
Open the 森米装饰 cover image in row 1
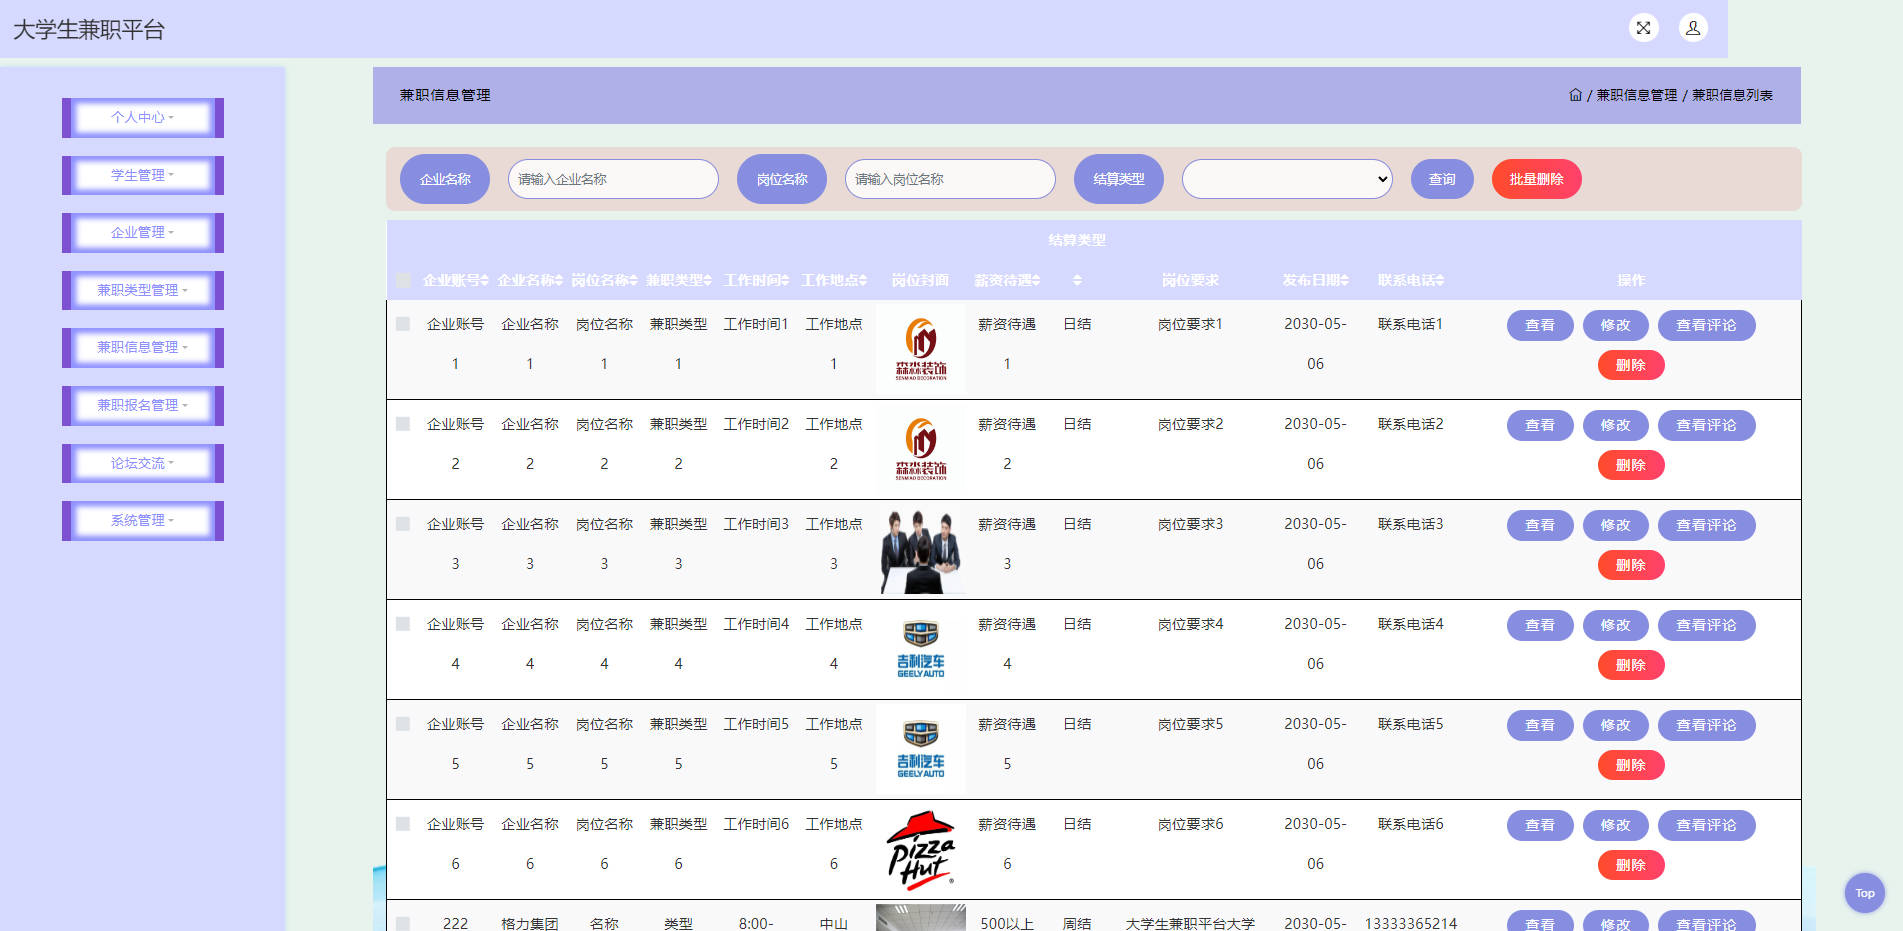[921, 349]
